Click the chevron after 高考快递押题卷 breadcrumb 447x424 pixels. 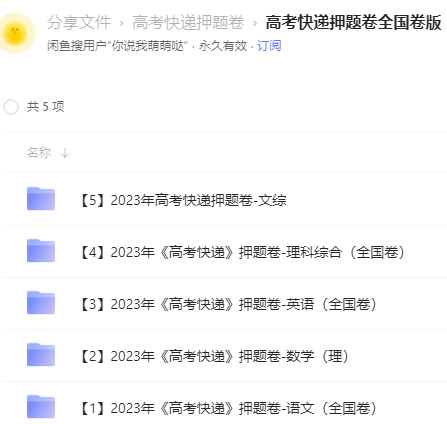coord(255,23)
